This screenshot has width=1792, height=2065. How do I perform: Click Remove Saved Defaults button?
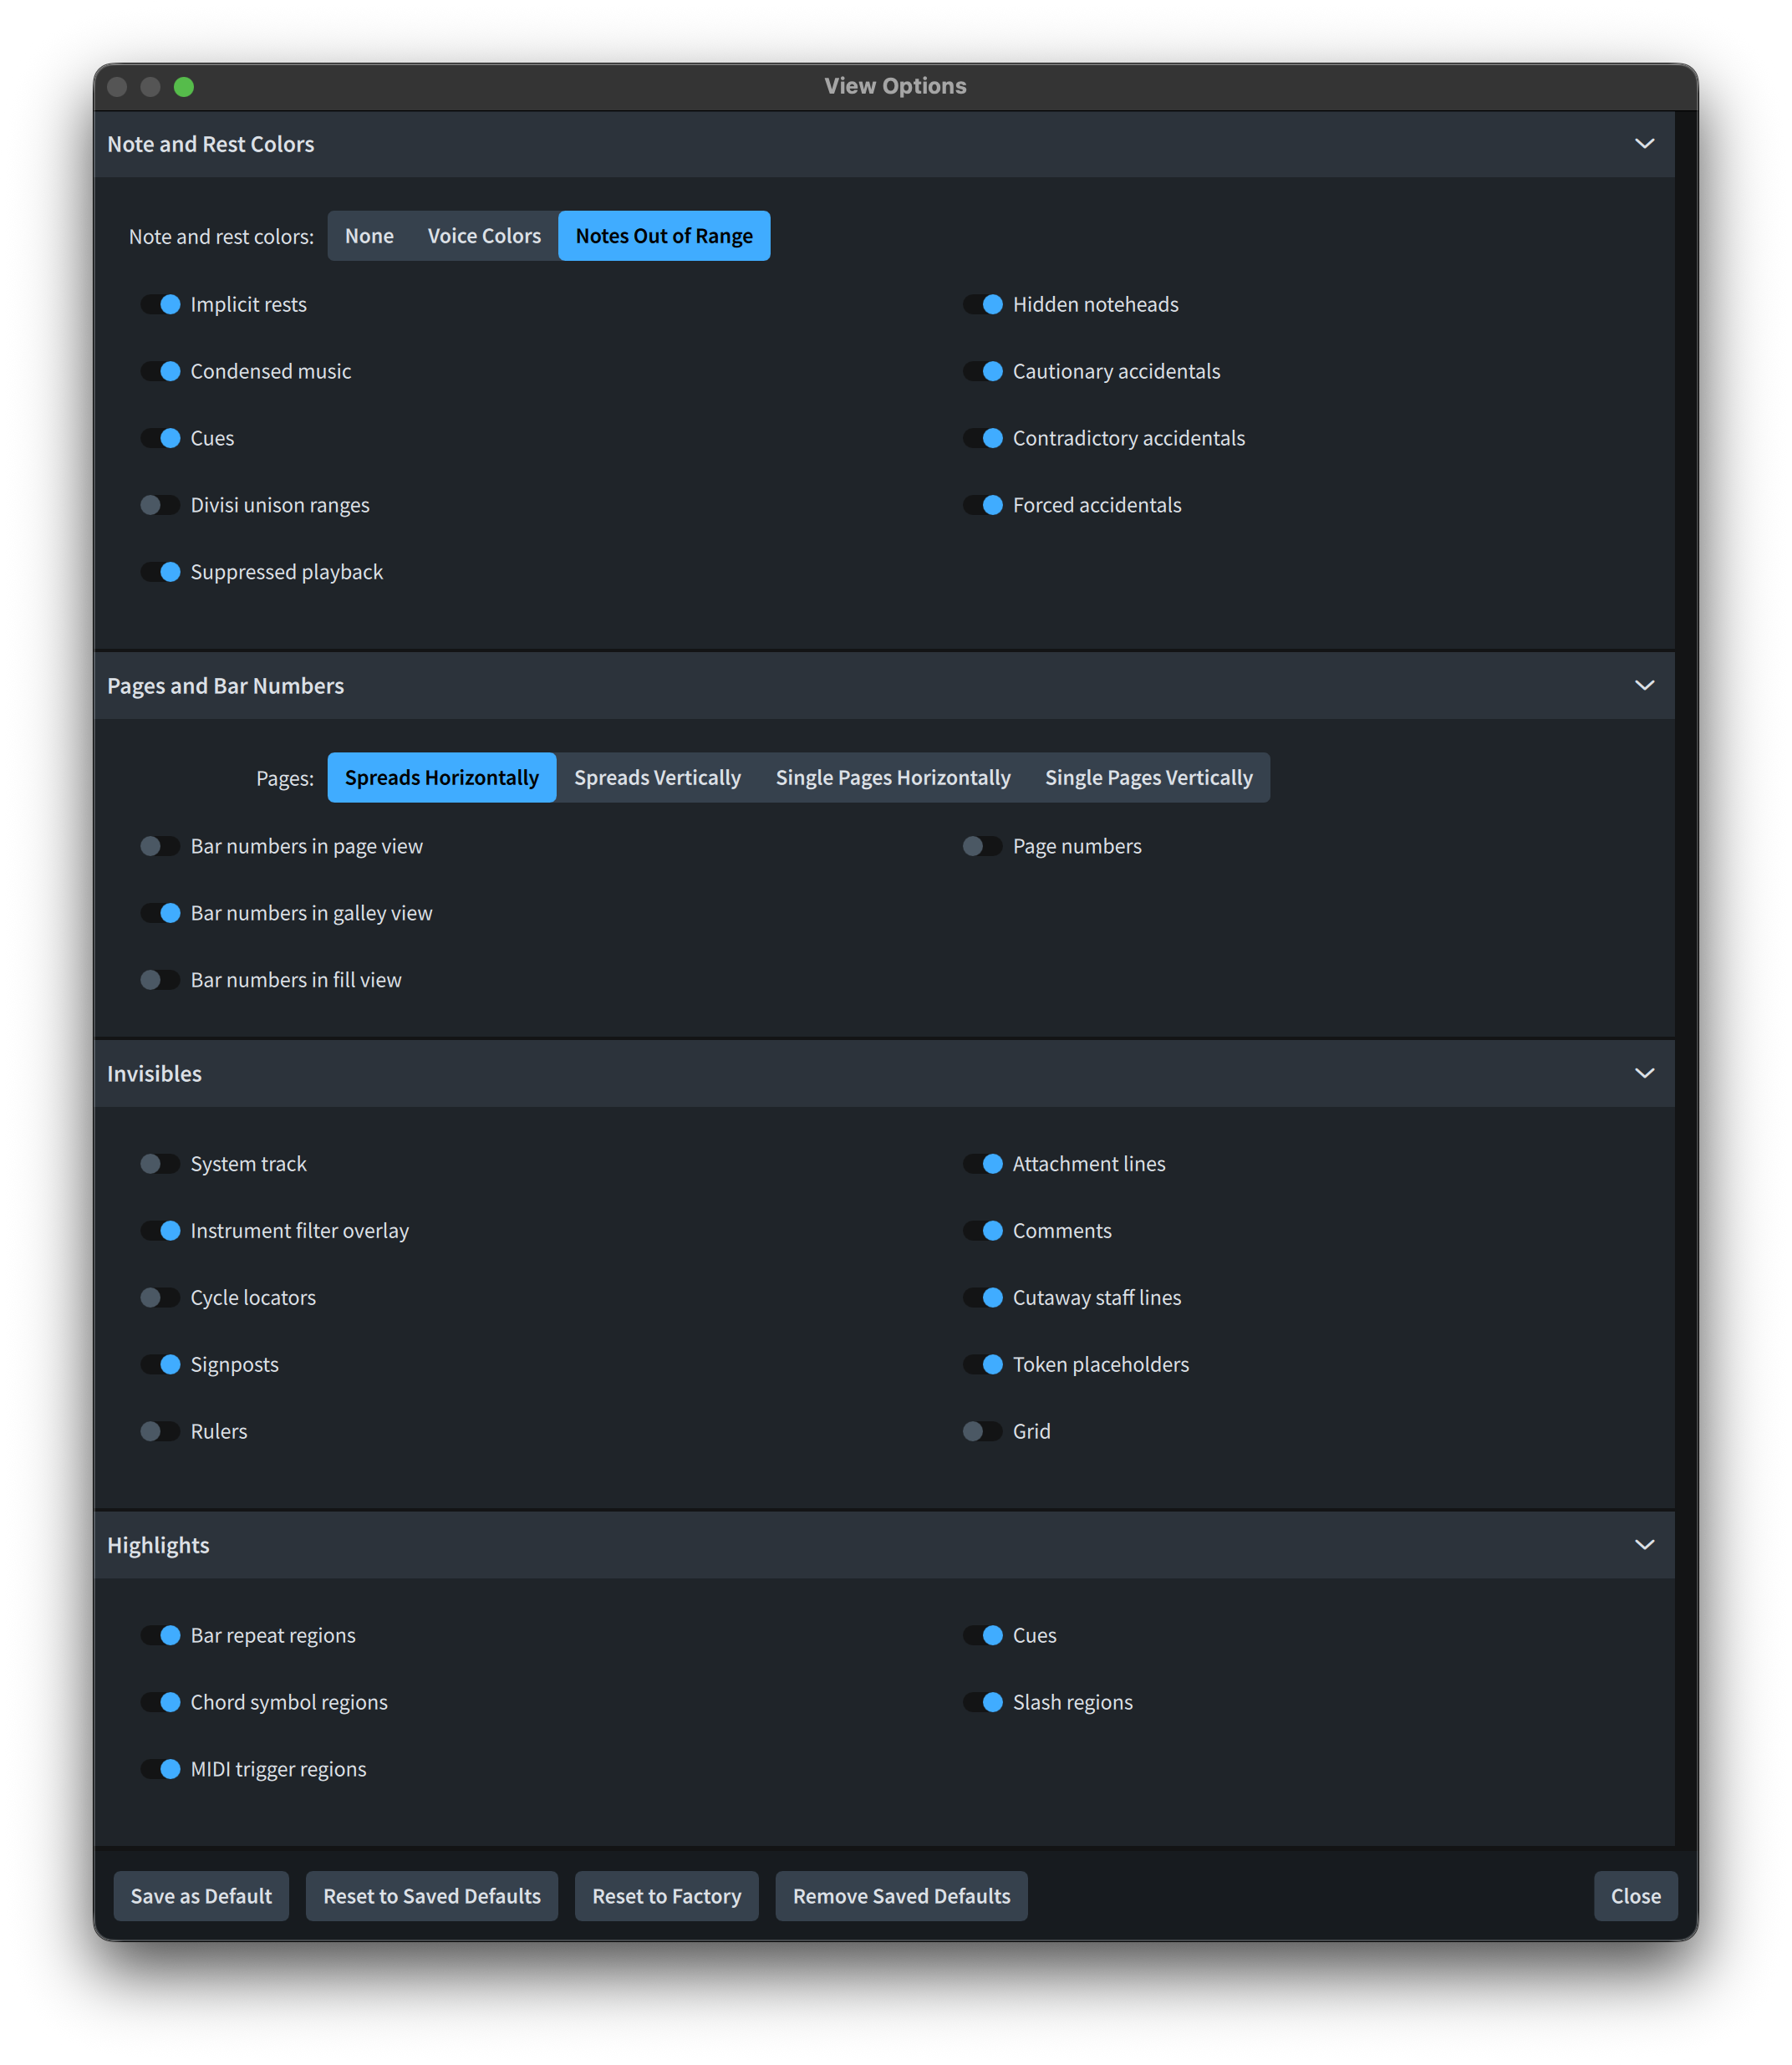click(901, 1896)
